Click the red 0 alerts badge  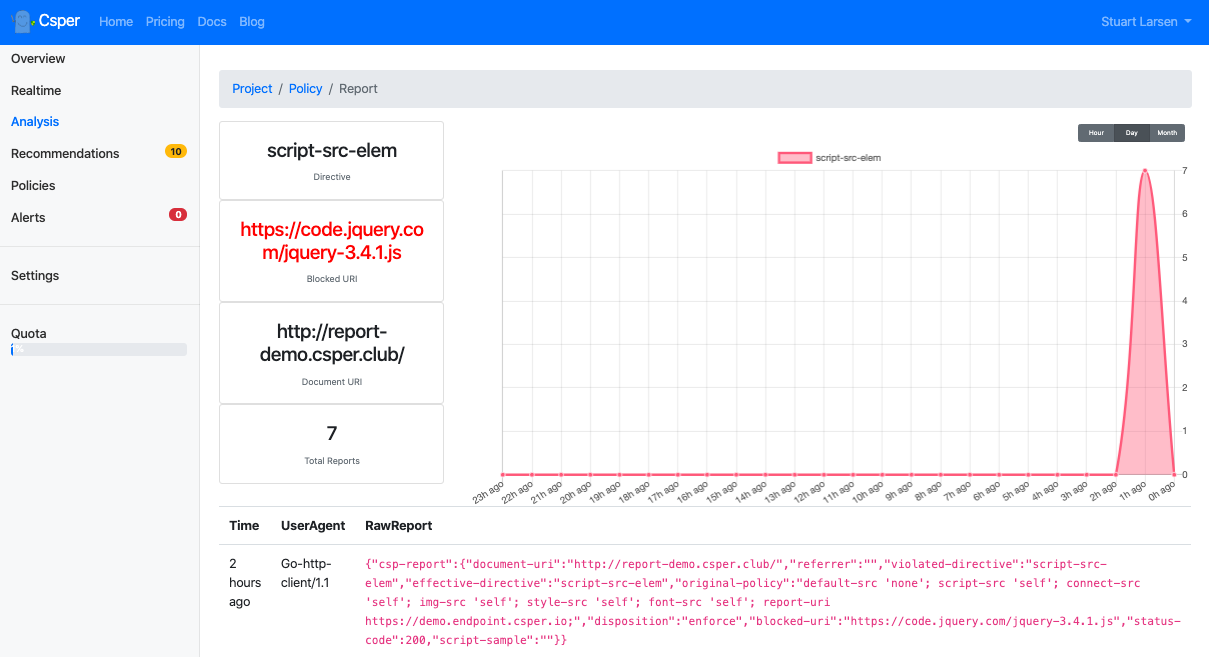(178, 214)
